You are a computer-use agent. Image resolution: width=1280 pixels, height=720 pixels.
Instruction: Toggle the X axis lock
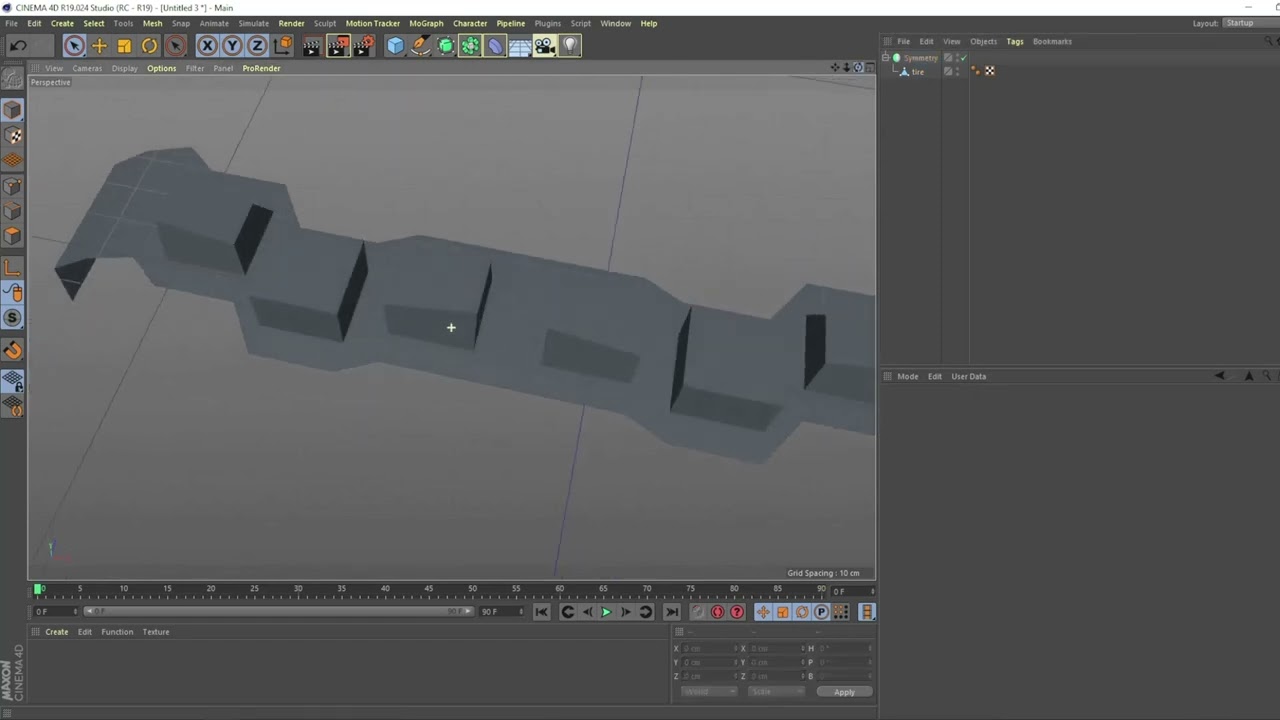(x=207, y=46)
